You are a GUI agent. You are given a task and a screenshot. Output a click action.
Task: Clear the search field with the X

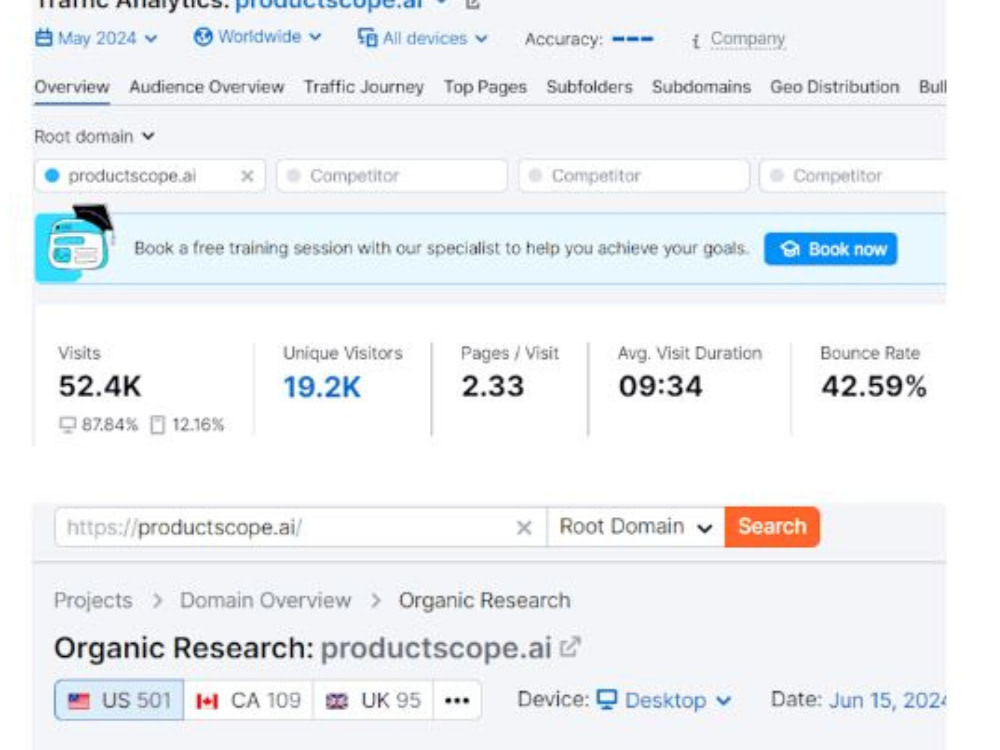(x=524, y=528)
